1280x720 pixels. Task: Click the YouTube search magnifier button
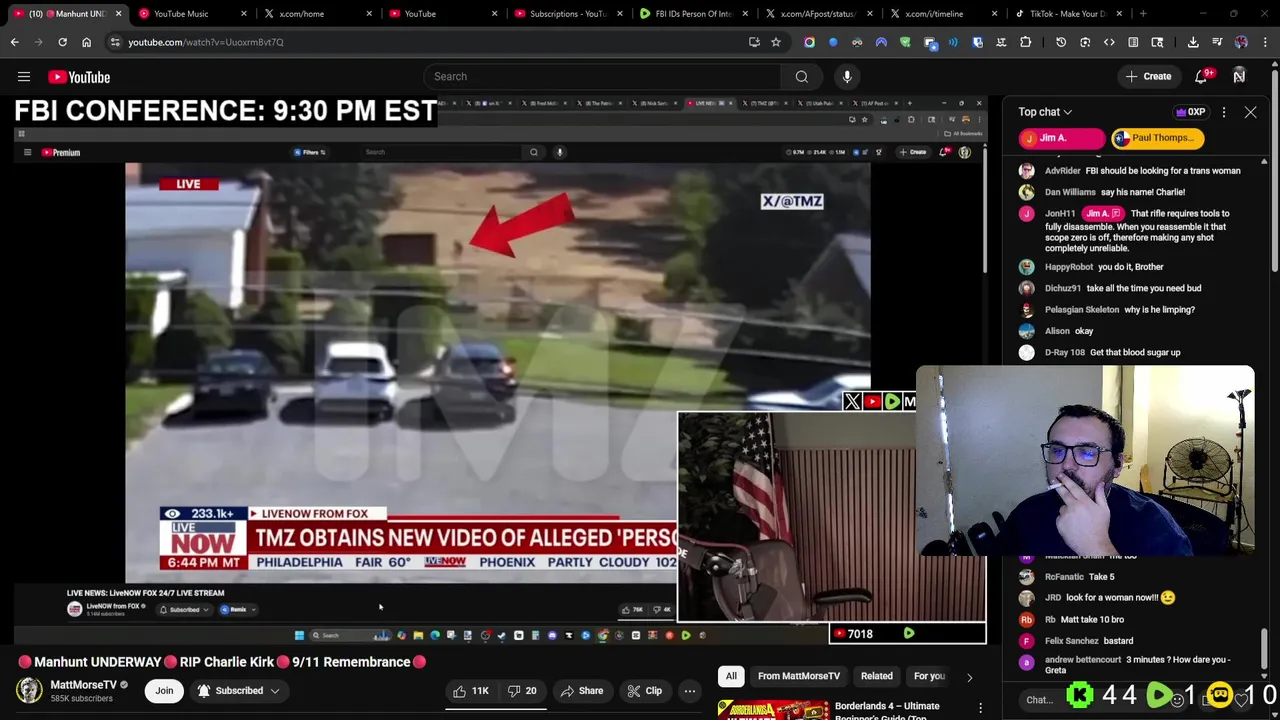tap(801, 77)
